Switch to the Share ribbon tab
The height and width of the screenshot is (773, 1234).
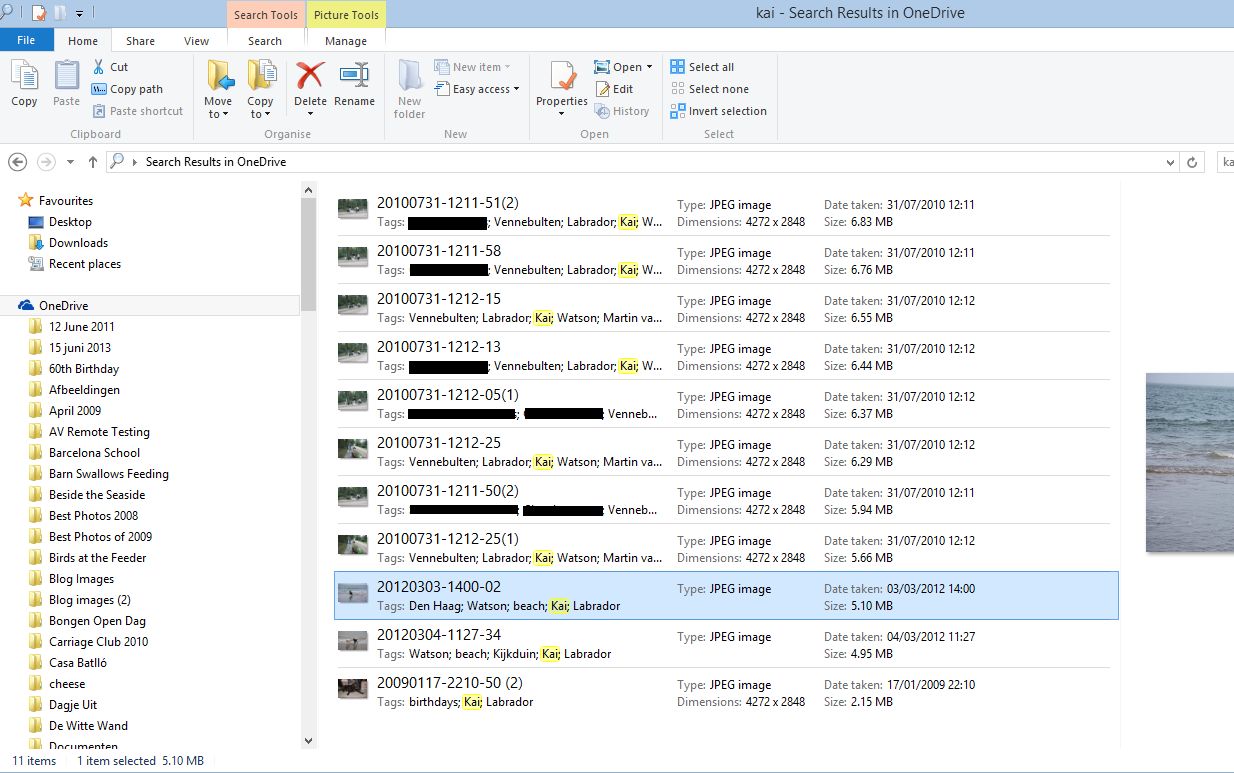(x=140, y=41)
